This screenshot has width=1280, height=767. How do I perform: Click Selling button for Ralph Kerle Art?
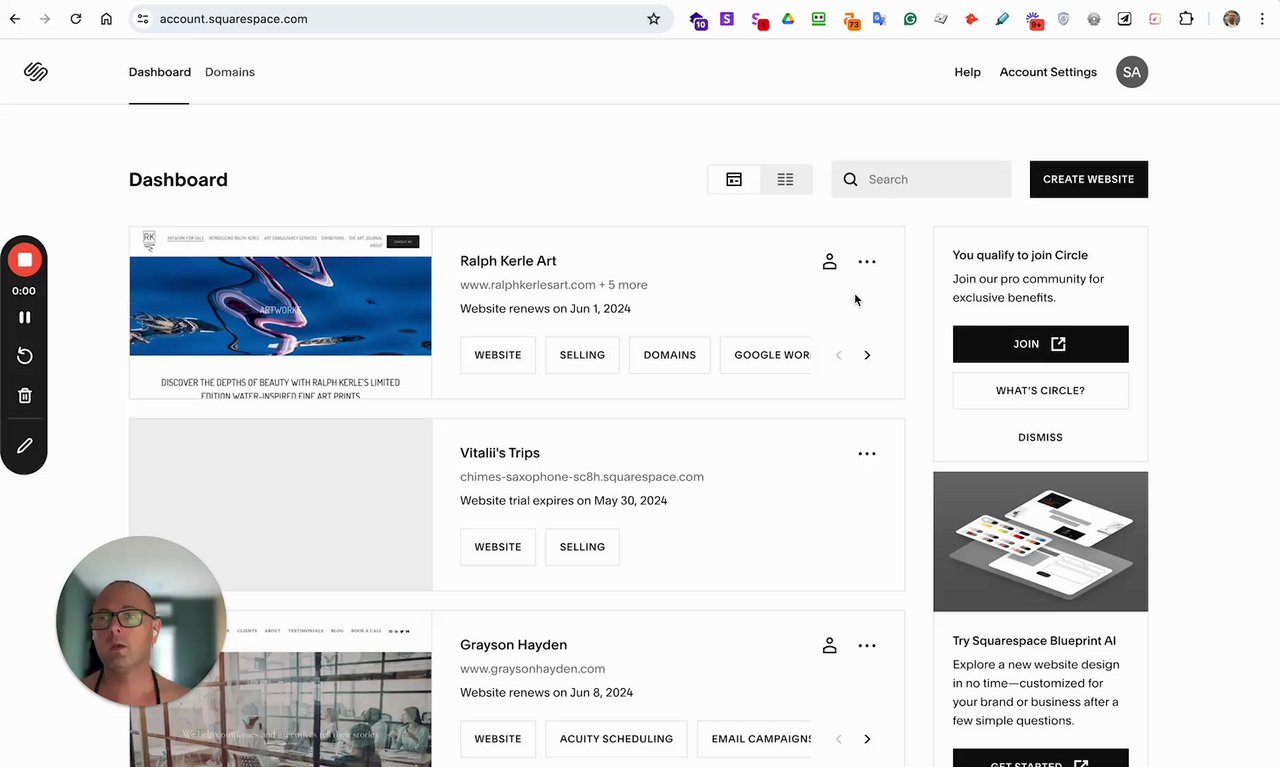[582, 355]
